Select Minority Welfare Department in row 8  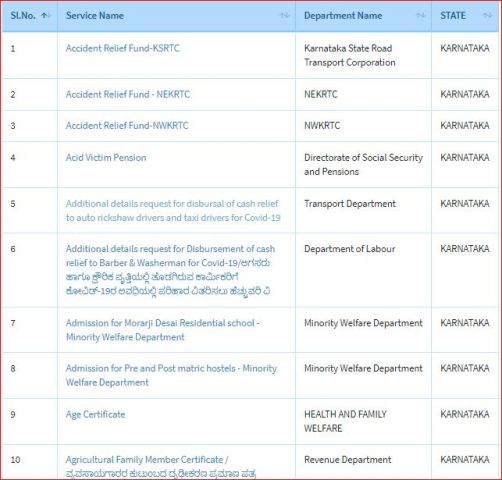363,375
